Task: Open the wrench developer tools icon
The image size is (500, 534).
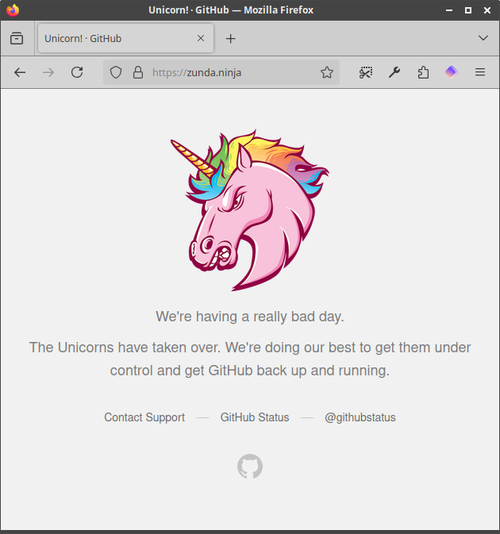Action: pos(394,72)
